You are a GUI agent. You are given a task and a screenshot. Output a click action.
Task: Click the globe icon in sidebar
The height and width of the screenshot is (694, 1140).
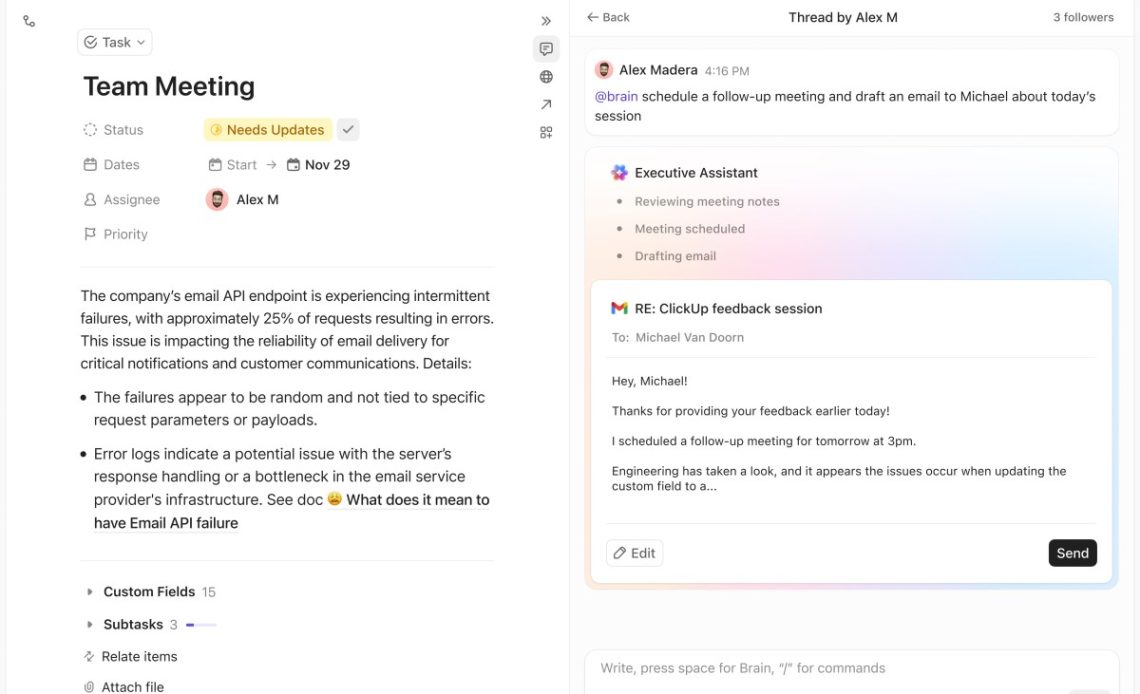point(546,77)
